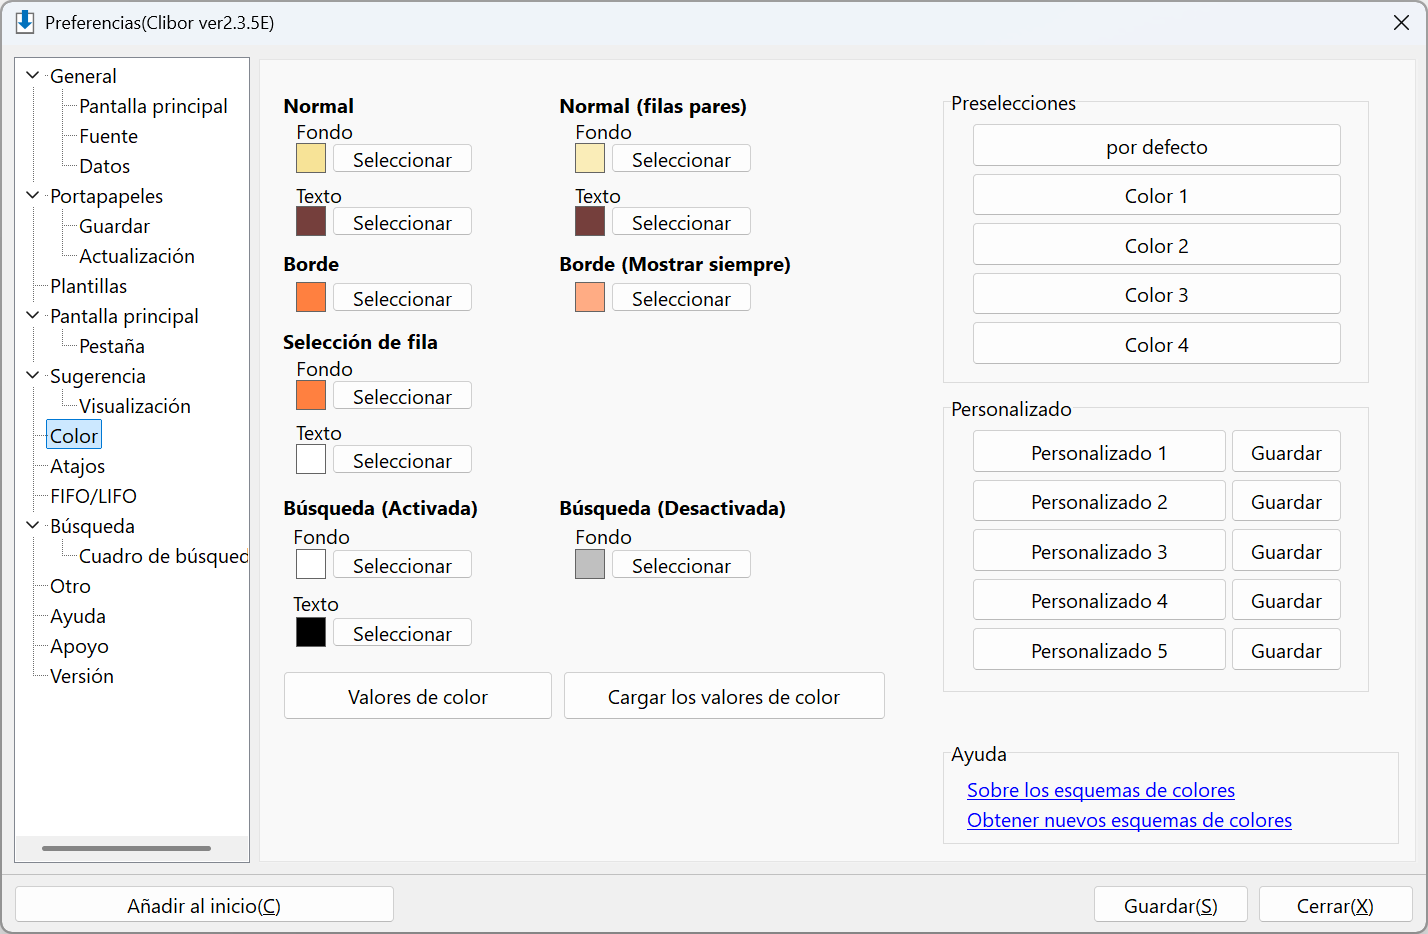Image resolution: width=1428 pixels, height=934 pixels.
Task: Open FIFO/LIFO settings
Action: click(93, 496)
